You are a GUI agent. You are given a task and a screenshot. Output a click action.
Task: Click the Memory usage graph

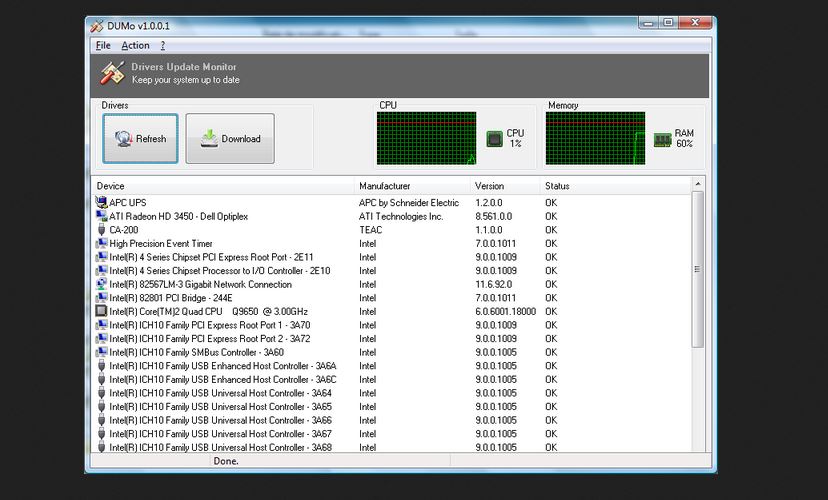click(595, 138)
